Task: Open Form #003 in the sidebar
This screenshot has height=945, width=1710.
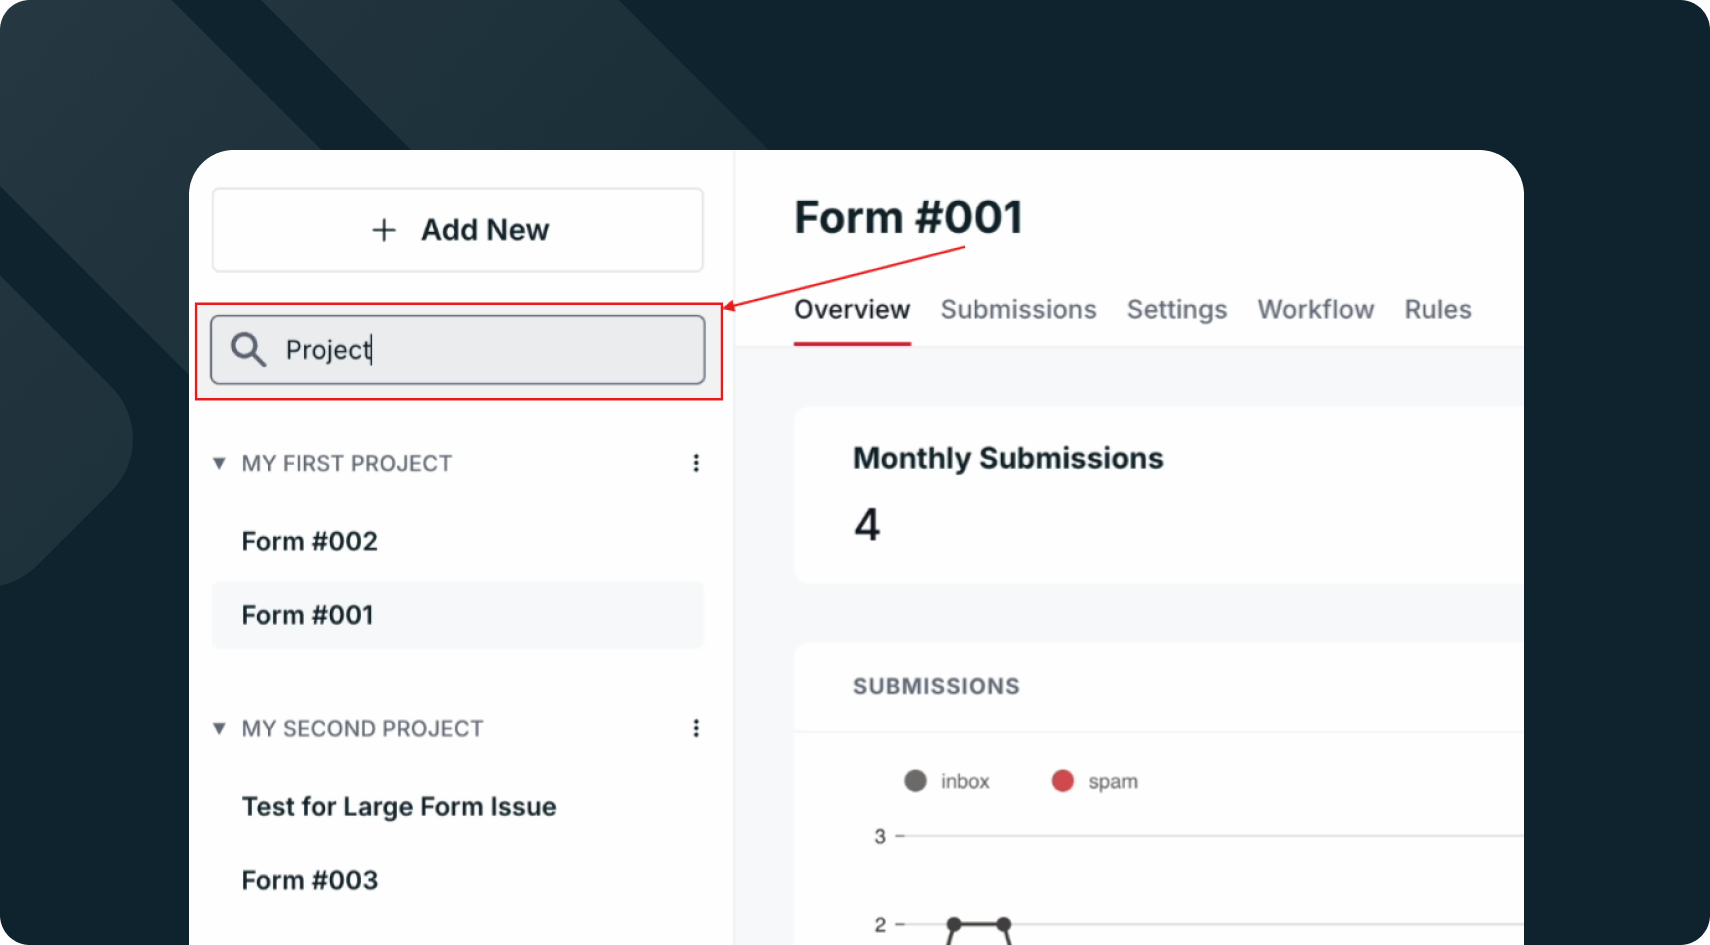Action: [310, 880]
